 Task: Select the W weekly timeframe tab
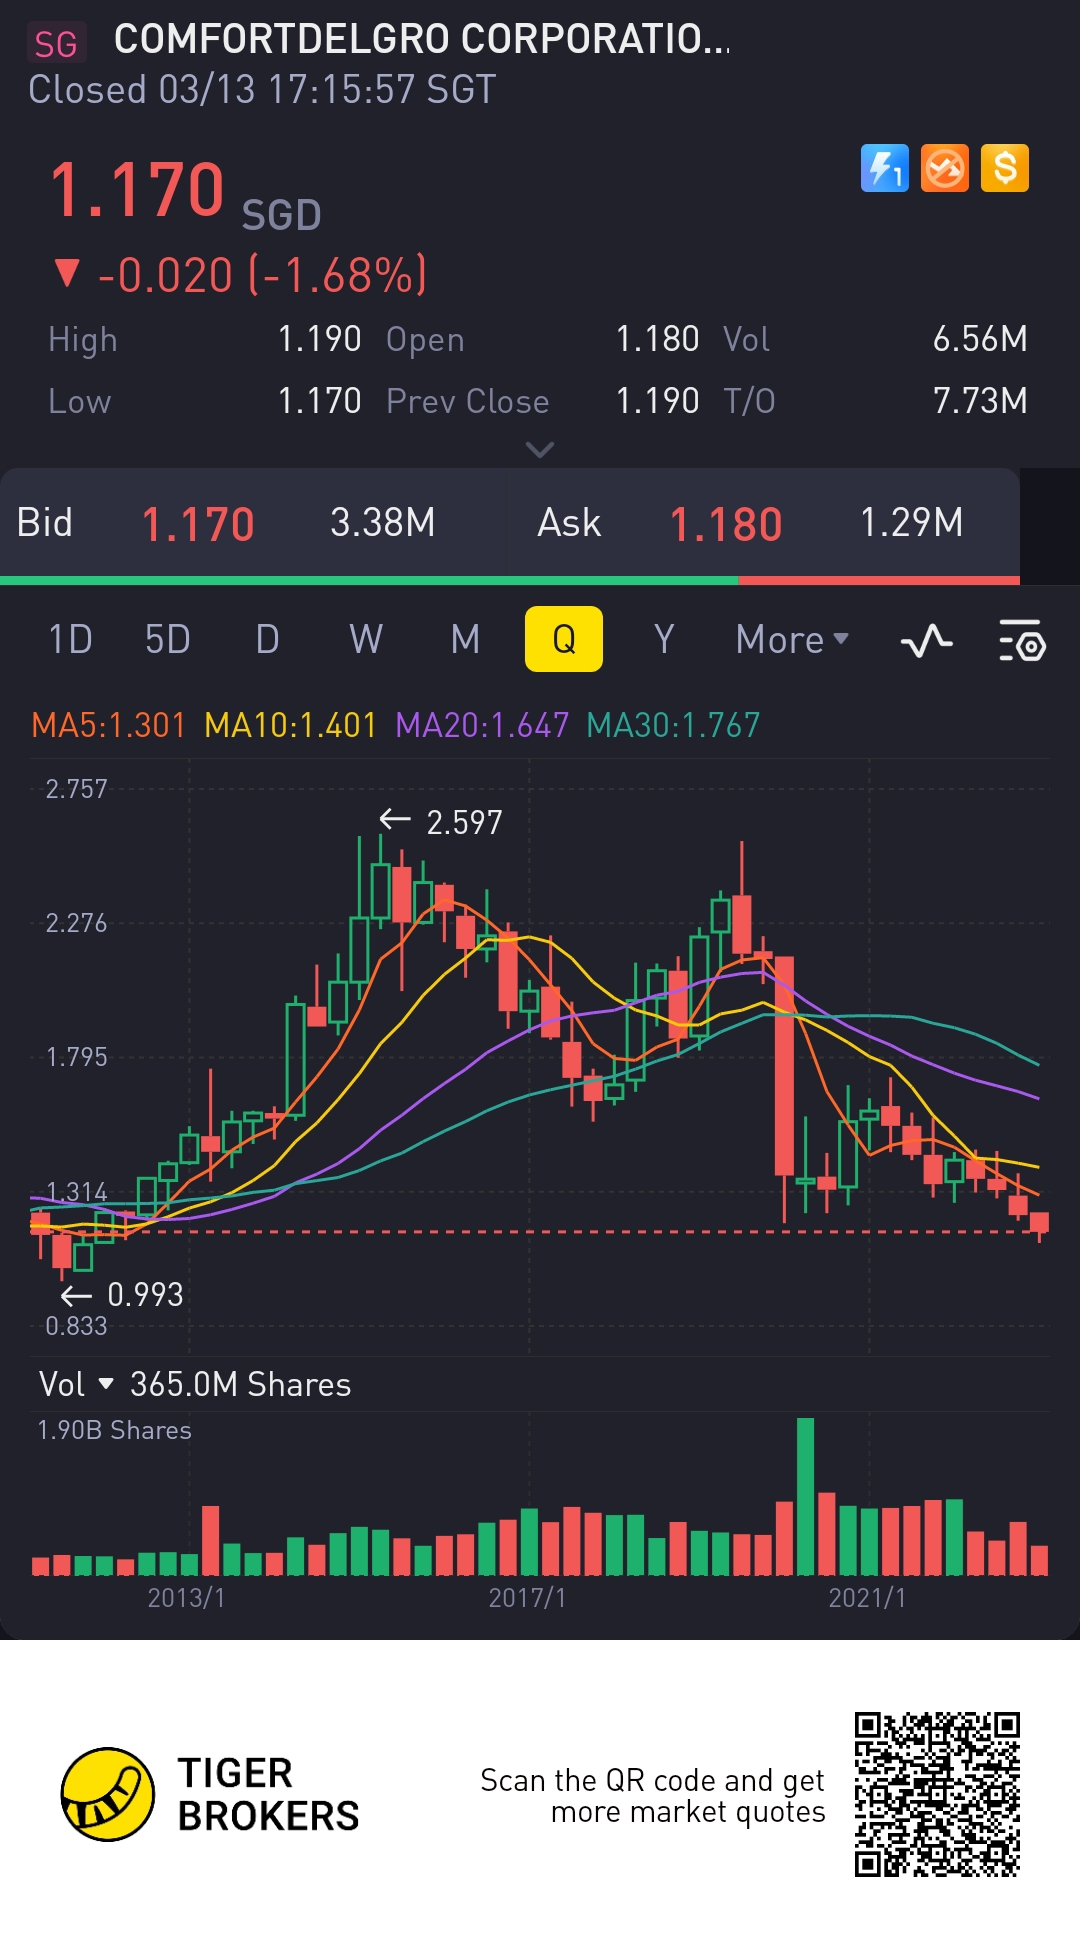366,639
